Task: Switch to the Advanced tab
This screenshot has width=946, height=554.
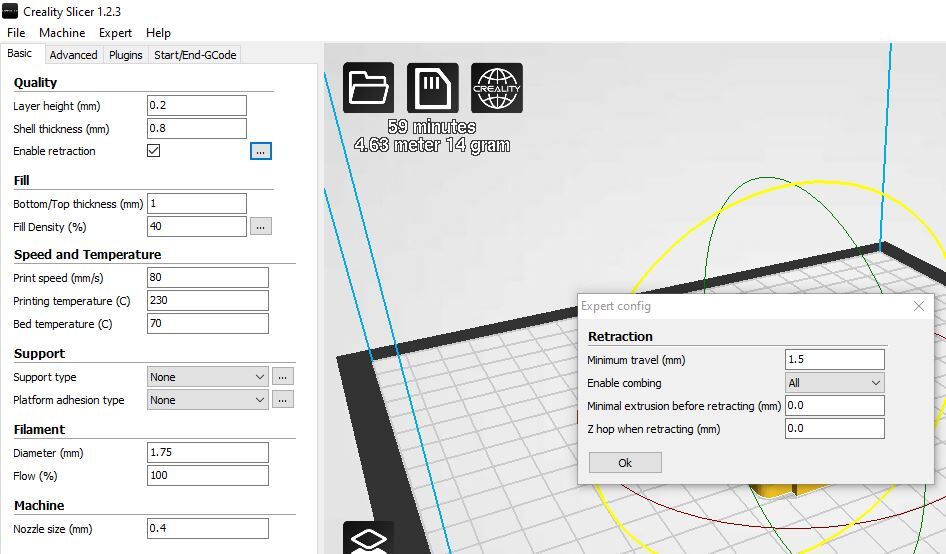Action: pos(73,55)
